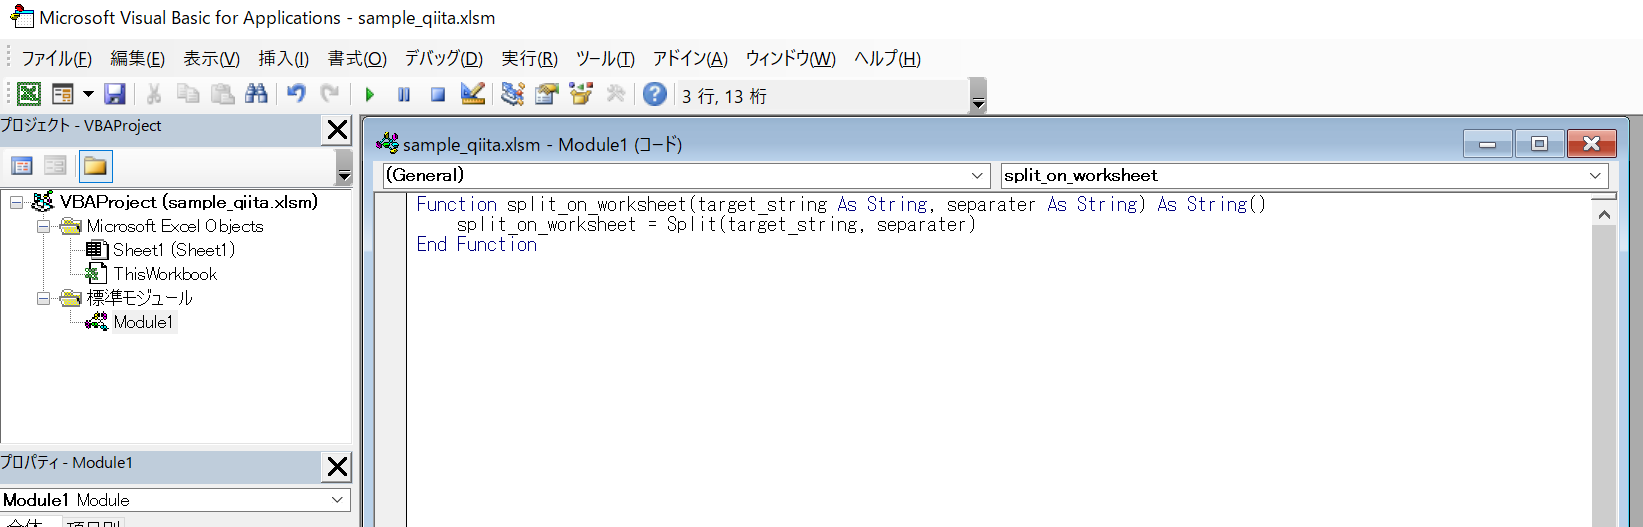Image resolution: width=1643 pixels, height=527 pixels.
Task: Select Microsoft Excel Objects folder item
Action: click(x=175, y=226)
